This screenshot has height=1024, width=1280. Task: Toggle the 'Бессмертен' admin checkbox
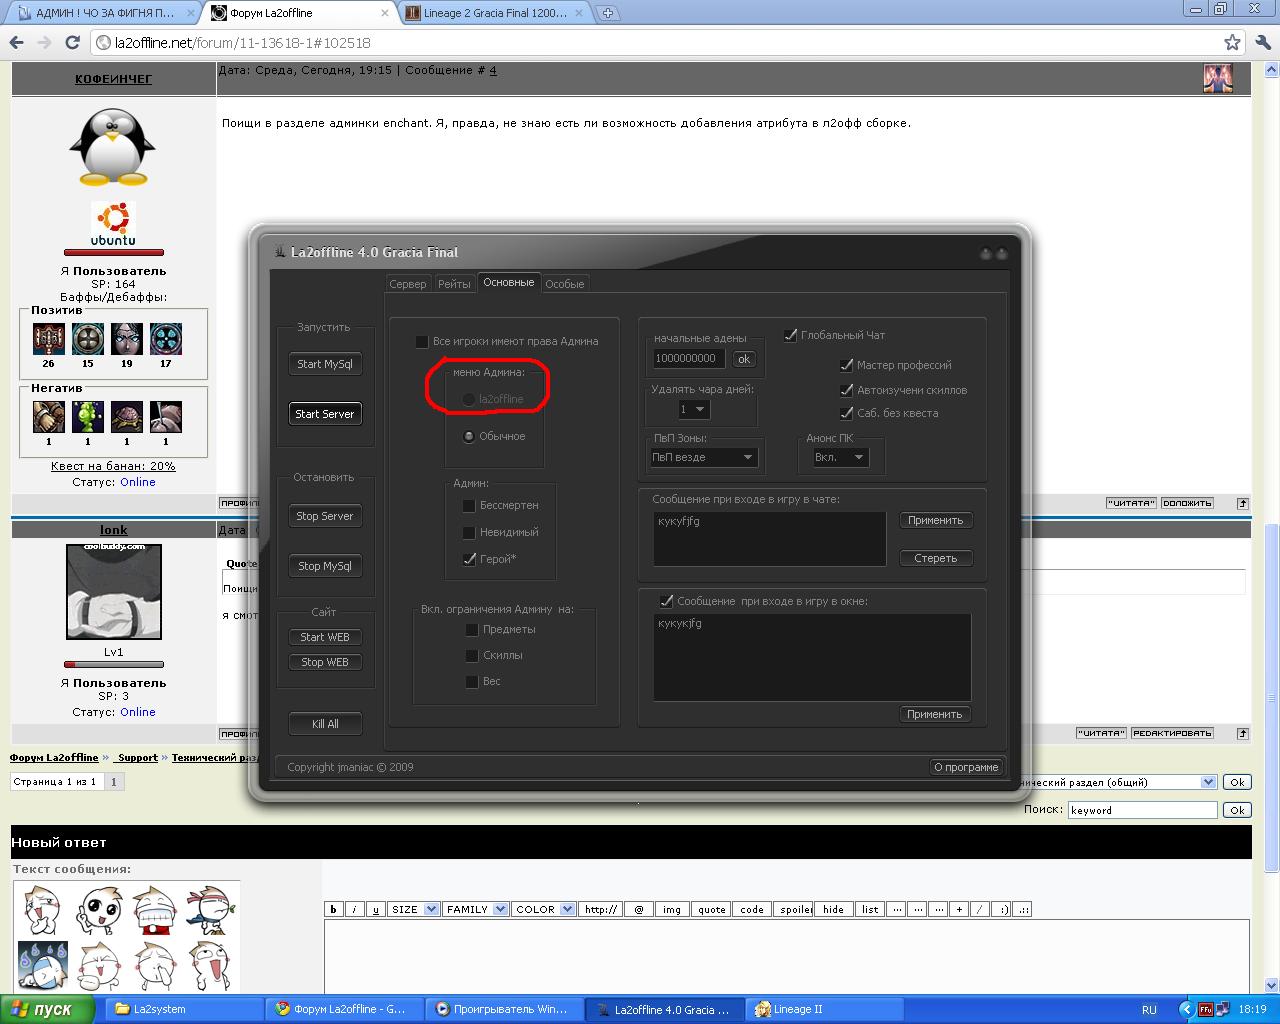pos(468,505)
